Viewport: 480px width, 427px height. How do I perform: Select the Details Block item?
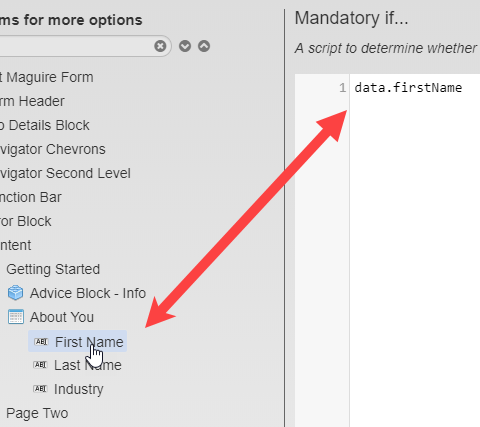tap(45, 125)
